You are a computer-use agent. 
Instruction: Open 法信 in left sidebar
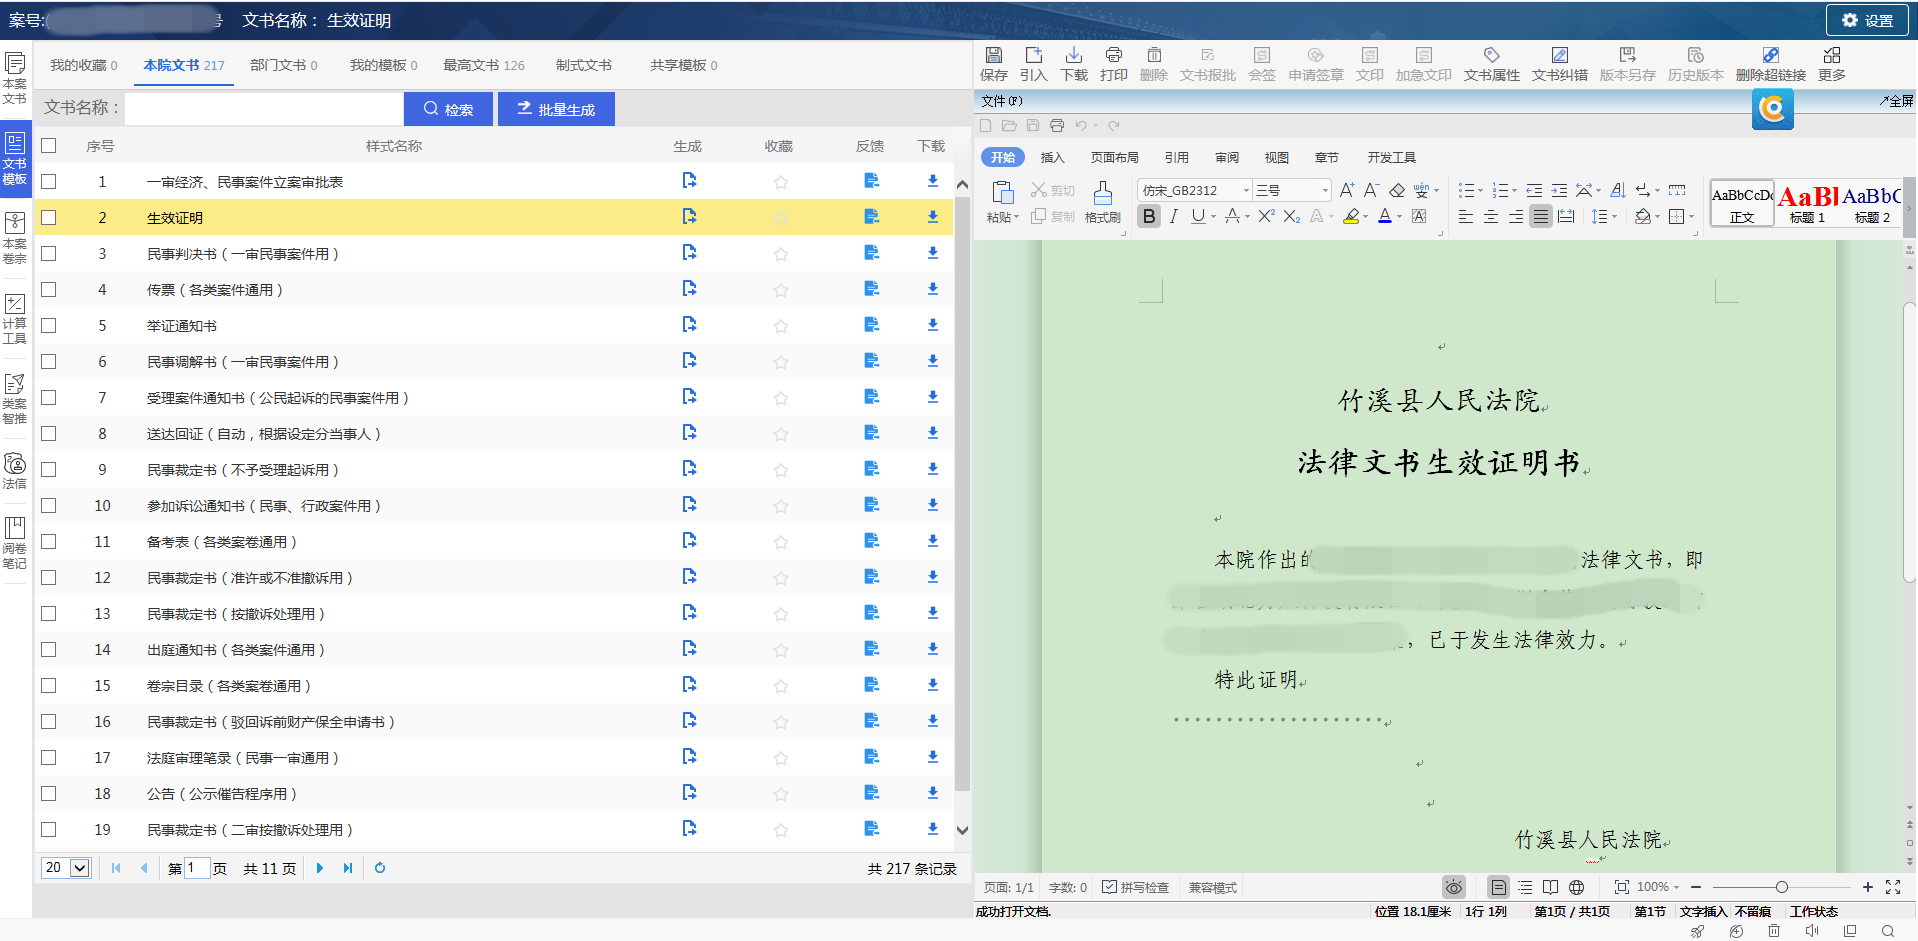coord(15,471)
